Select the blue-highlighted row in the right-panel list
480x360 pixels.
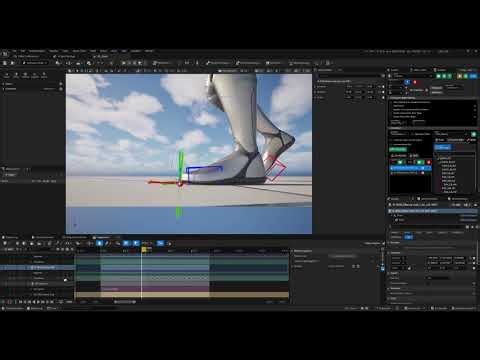click(411, 168)
